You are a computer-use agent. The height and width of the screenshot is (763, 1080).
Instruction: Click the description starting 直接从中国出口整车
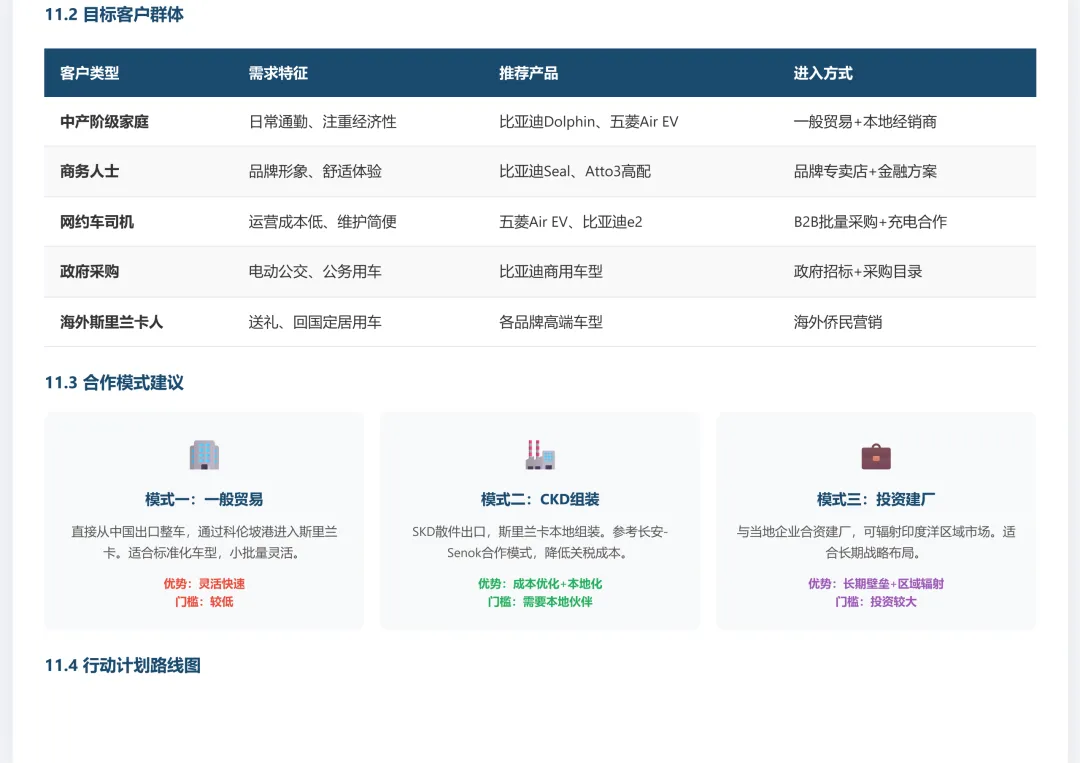click(204, 542)
